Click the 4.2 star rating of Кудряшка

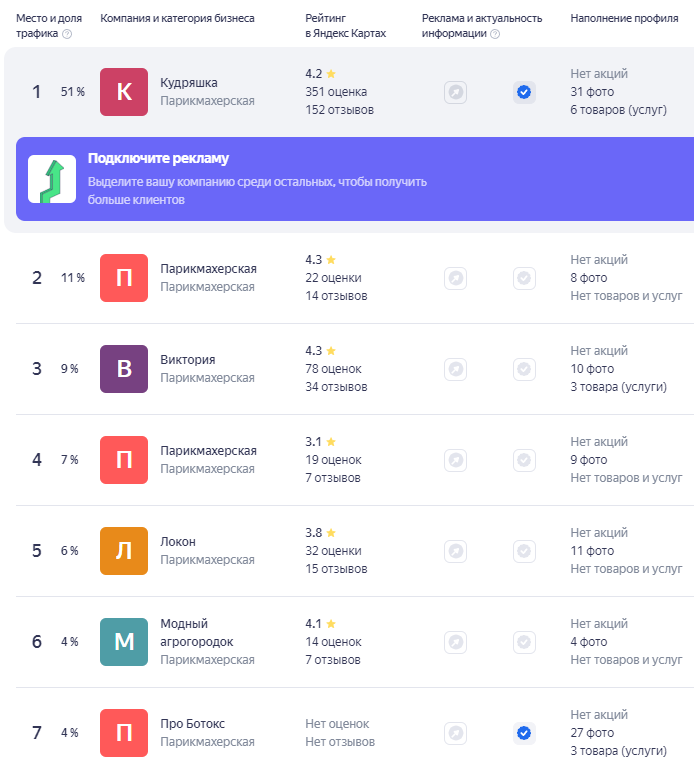320,74
